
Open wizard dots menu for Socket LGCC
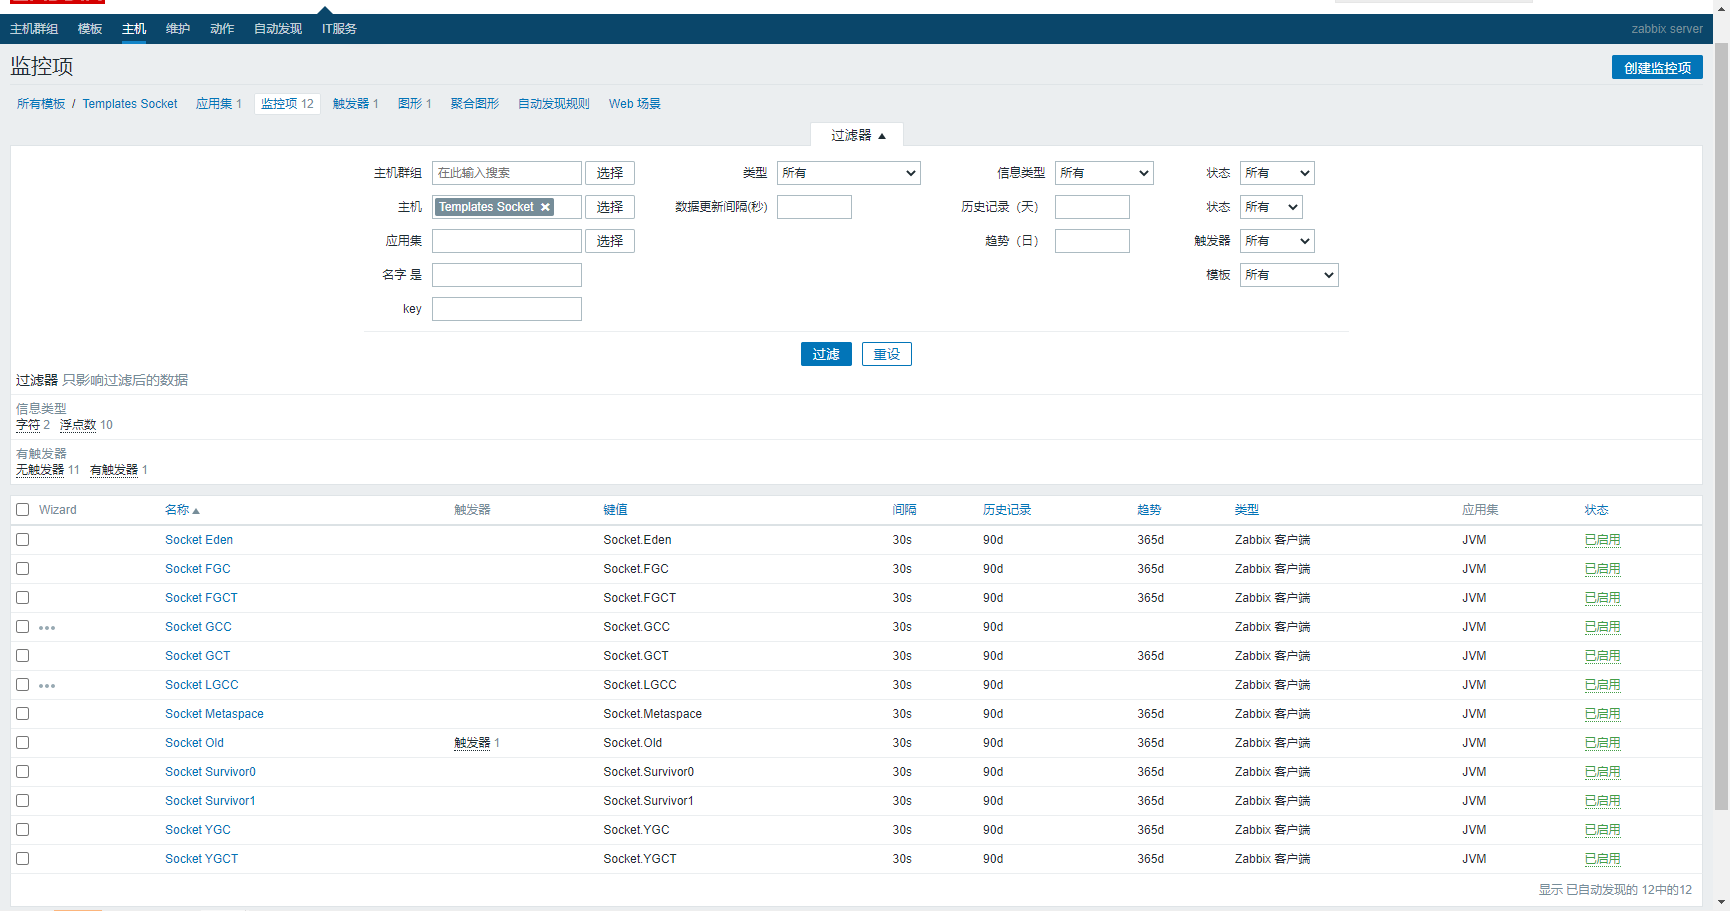pos(47,686)
